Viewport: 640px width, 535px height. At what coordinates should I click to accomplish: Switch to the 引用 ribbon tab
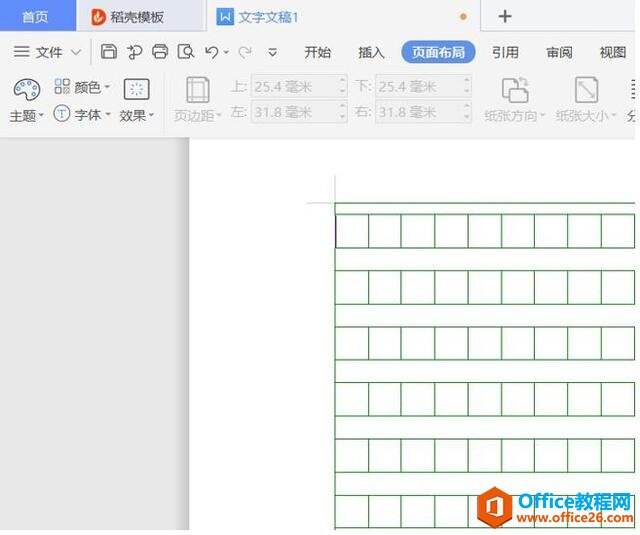[x=505, y=52]
